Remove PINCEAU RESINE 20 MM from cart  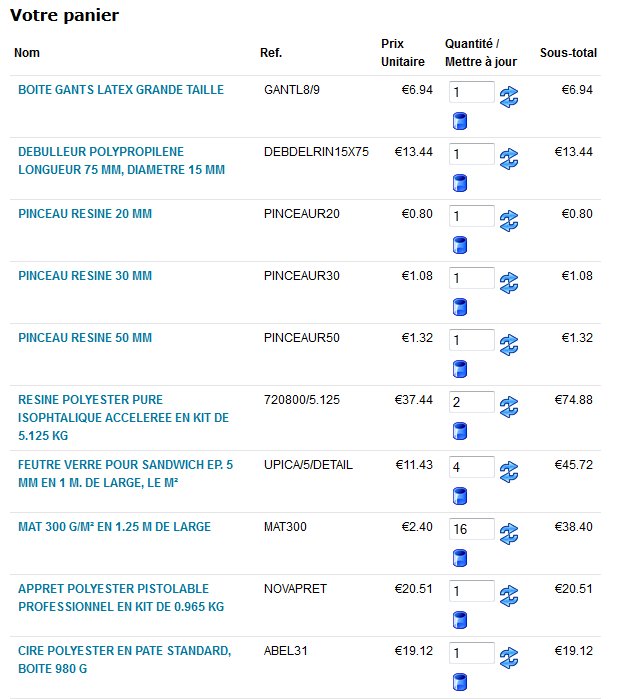click(460, 246)
